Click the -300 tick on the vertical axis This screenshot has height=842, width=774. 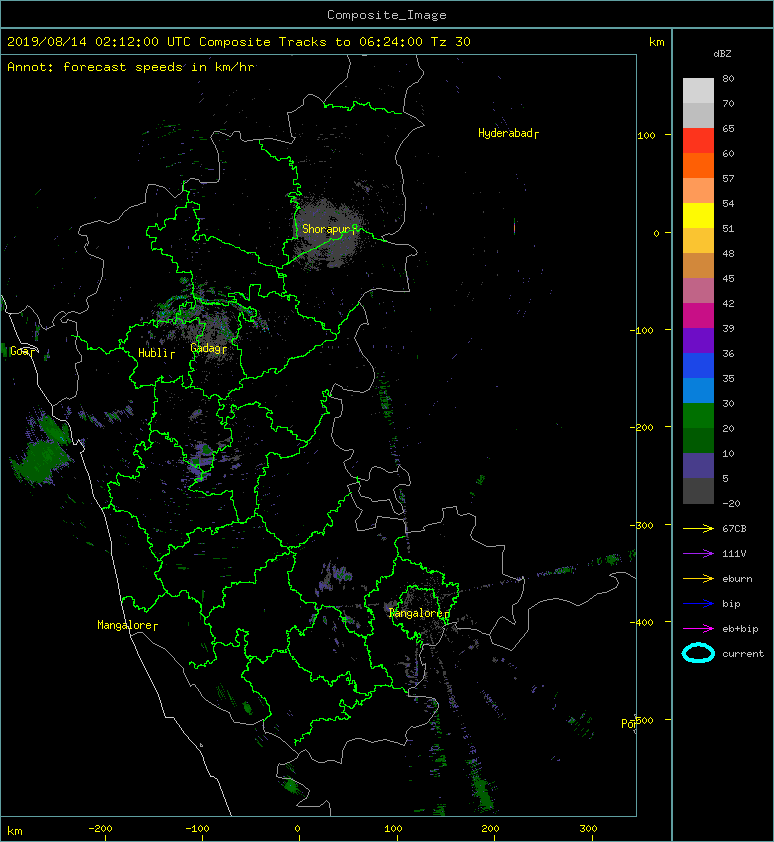tap(641, 526)
